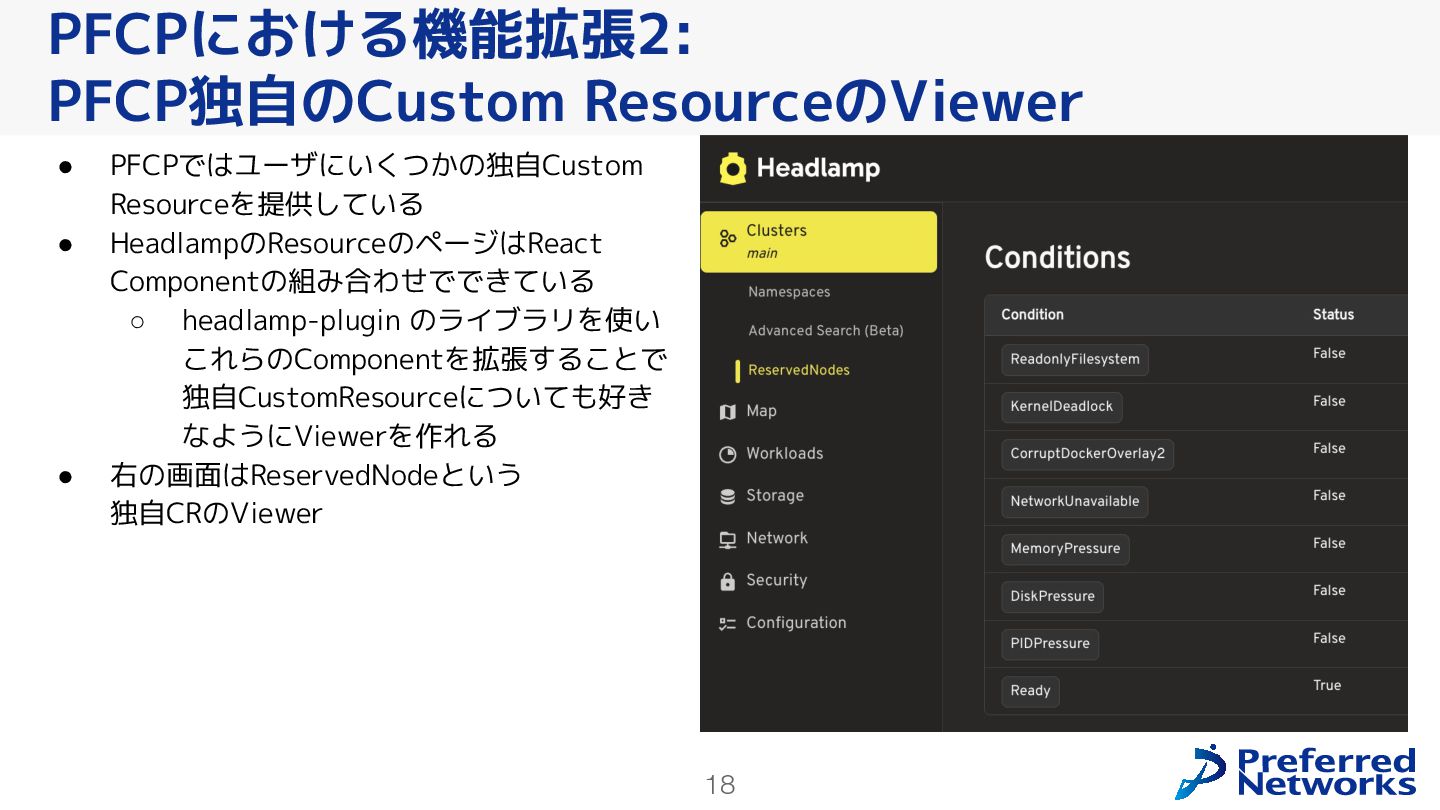Click True status for Ready
1440x810 pixels.
pyautogui.click(x=1327, y=685)
